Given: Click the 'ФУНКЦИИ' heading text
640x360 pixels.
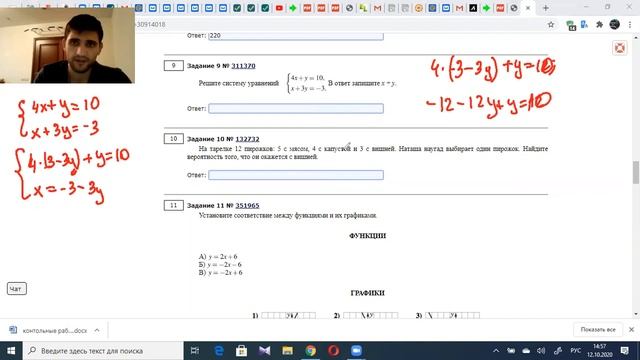Looking at the screenshot, I should pos(367,236).
